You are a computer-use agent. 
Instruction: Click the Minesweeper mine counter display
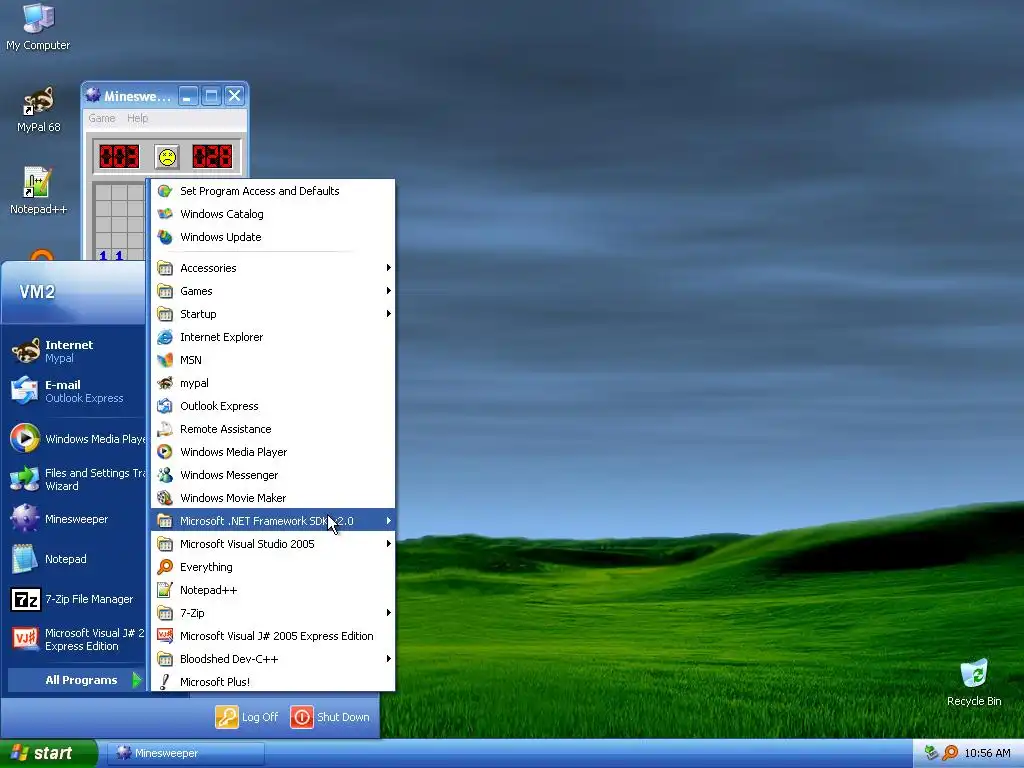coord(119,157)
